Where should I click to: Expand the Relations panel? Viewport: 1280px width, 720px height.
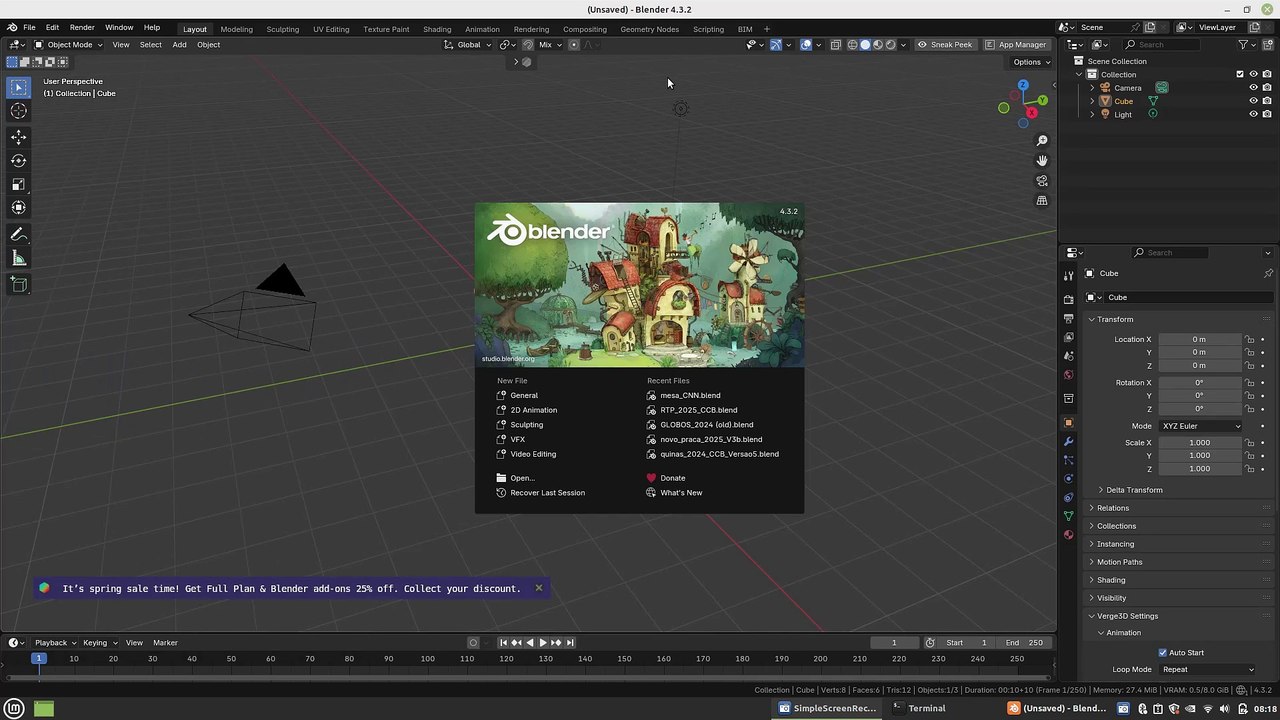coord(1112,508)
